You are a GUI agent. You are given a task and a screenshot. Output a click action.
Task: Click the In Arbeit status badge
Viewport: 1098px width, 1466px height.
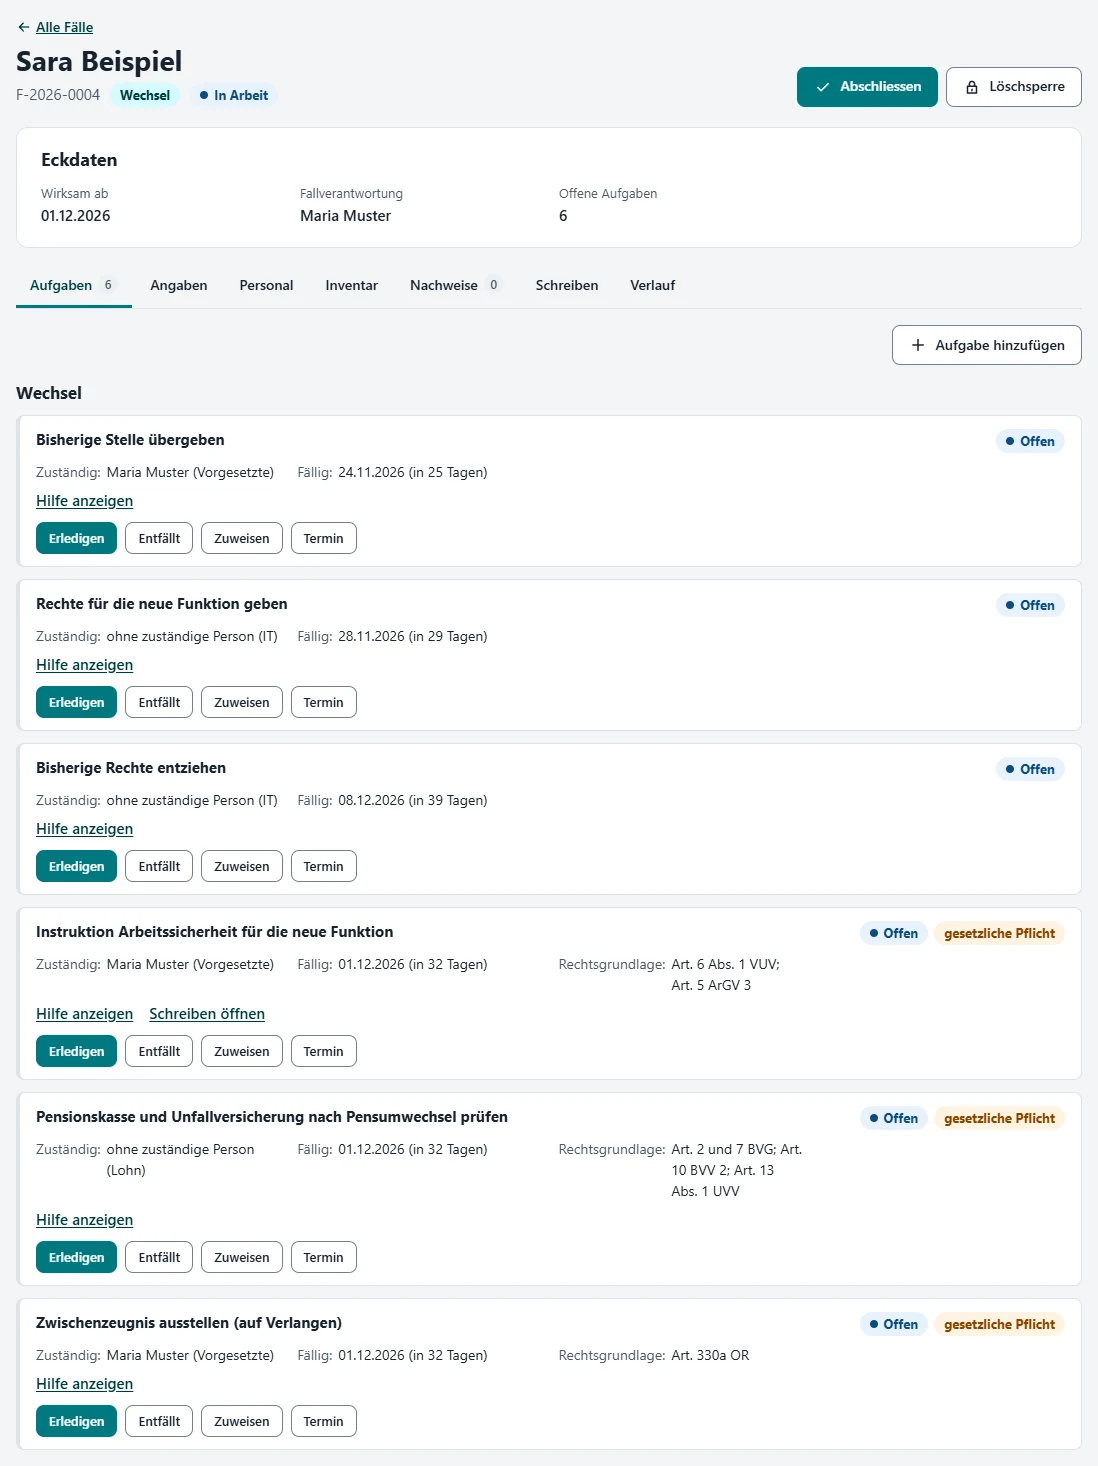tap(233, 95)
